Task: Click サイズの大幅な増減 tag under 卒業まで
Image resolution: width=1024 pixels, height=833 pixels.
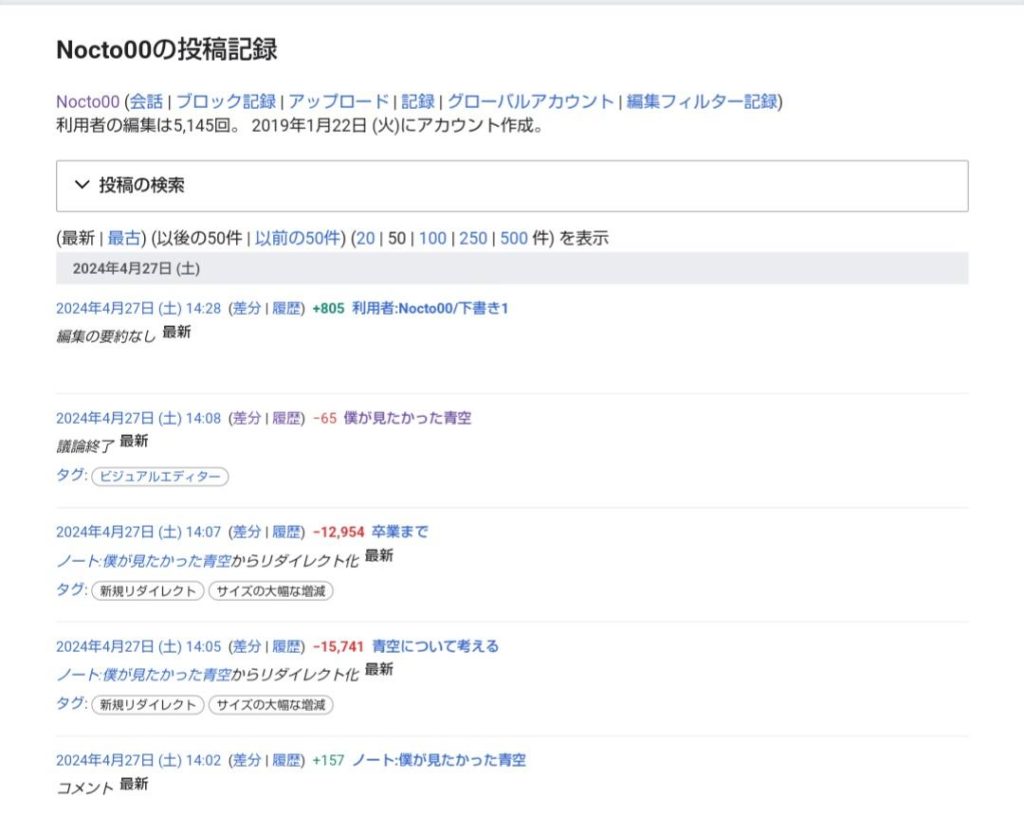Action: [x=270, y=591]
